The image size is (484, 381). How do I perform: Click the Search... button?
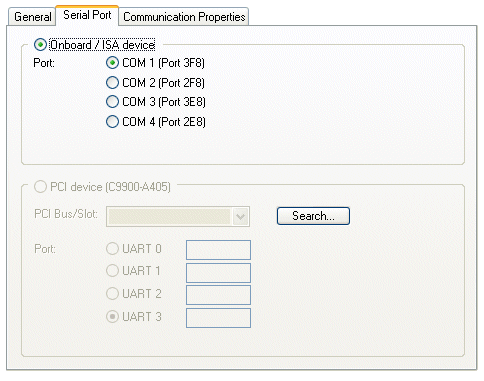tap(313, 216)
